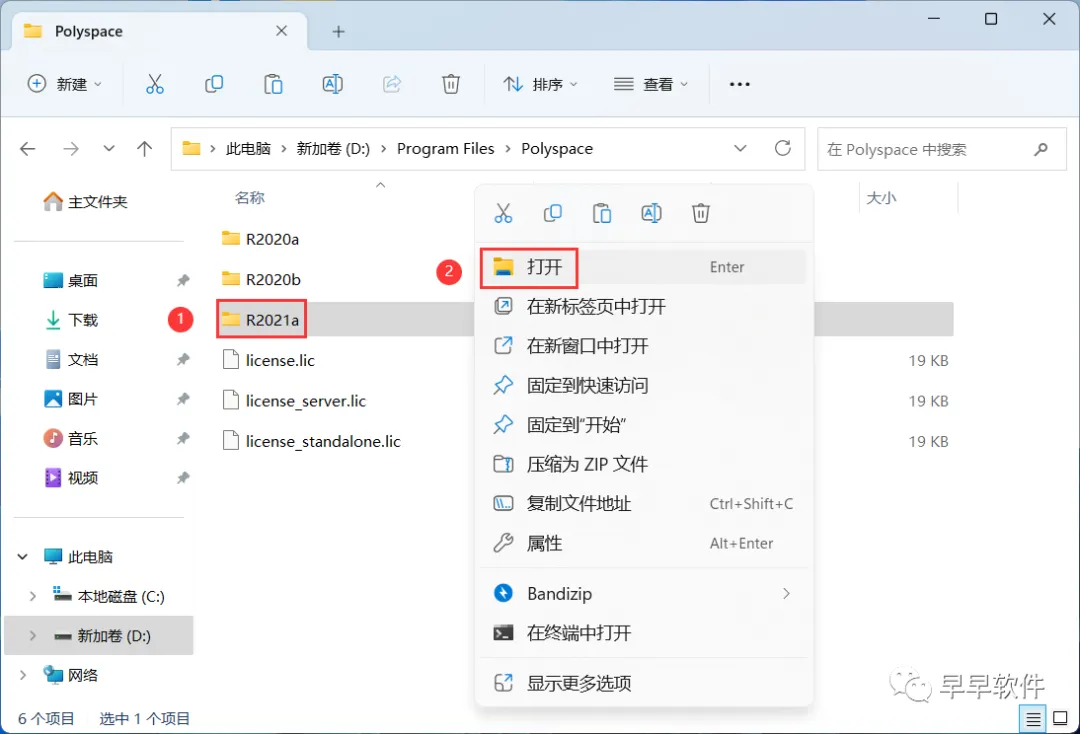The image size is (1080, 734).
Task: Sort by the 名称 column header
Action: (249, 198)
